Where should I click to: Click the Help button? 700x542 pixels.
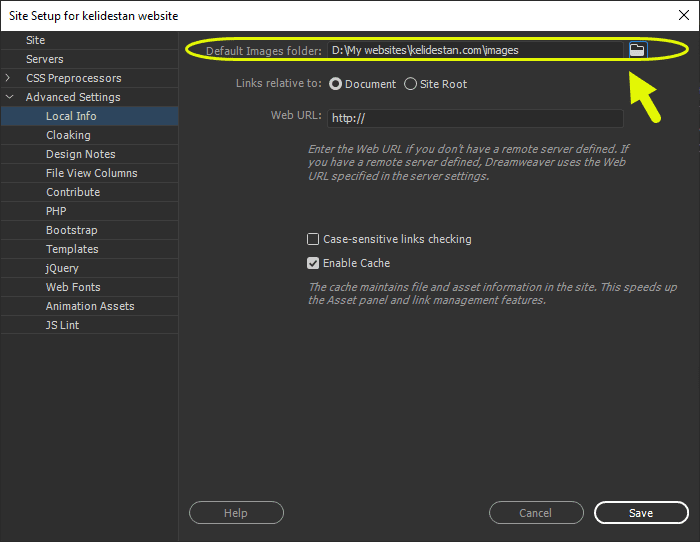(236, 513)
